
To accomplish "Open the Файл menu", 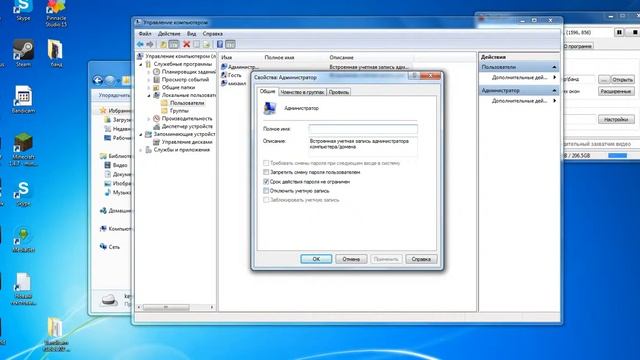I will pyautogui.click(x=145, y=33).
